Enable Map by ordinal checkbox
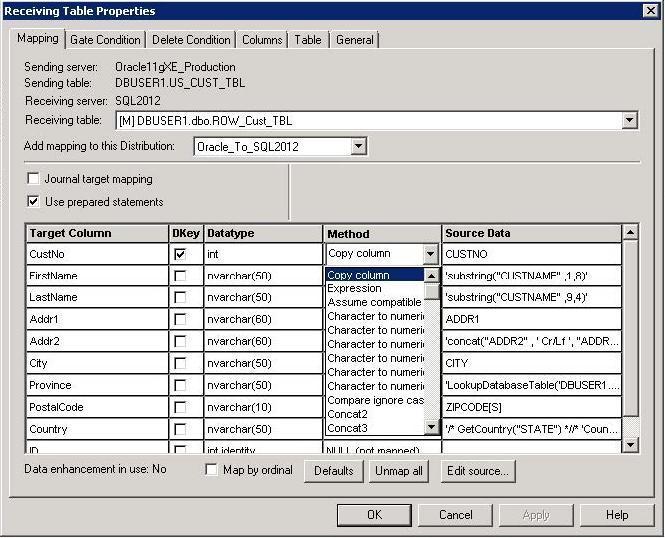The width and height of the screenshot is (665, 538). [211, 470]
